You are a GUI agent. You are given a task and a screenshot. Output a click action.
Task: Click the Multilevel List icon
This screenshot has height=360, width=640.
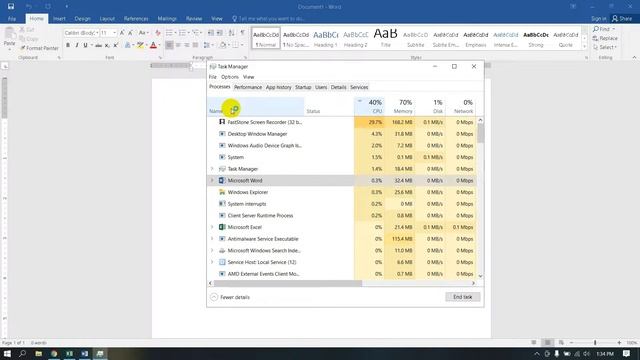tap(196, 33)
